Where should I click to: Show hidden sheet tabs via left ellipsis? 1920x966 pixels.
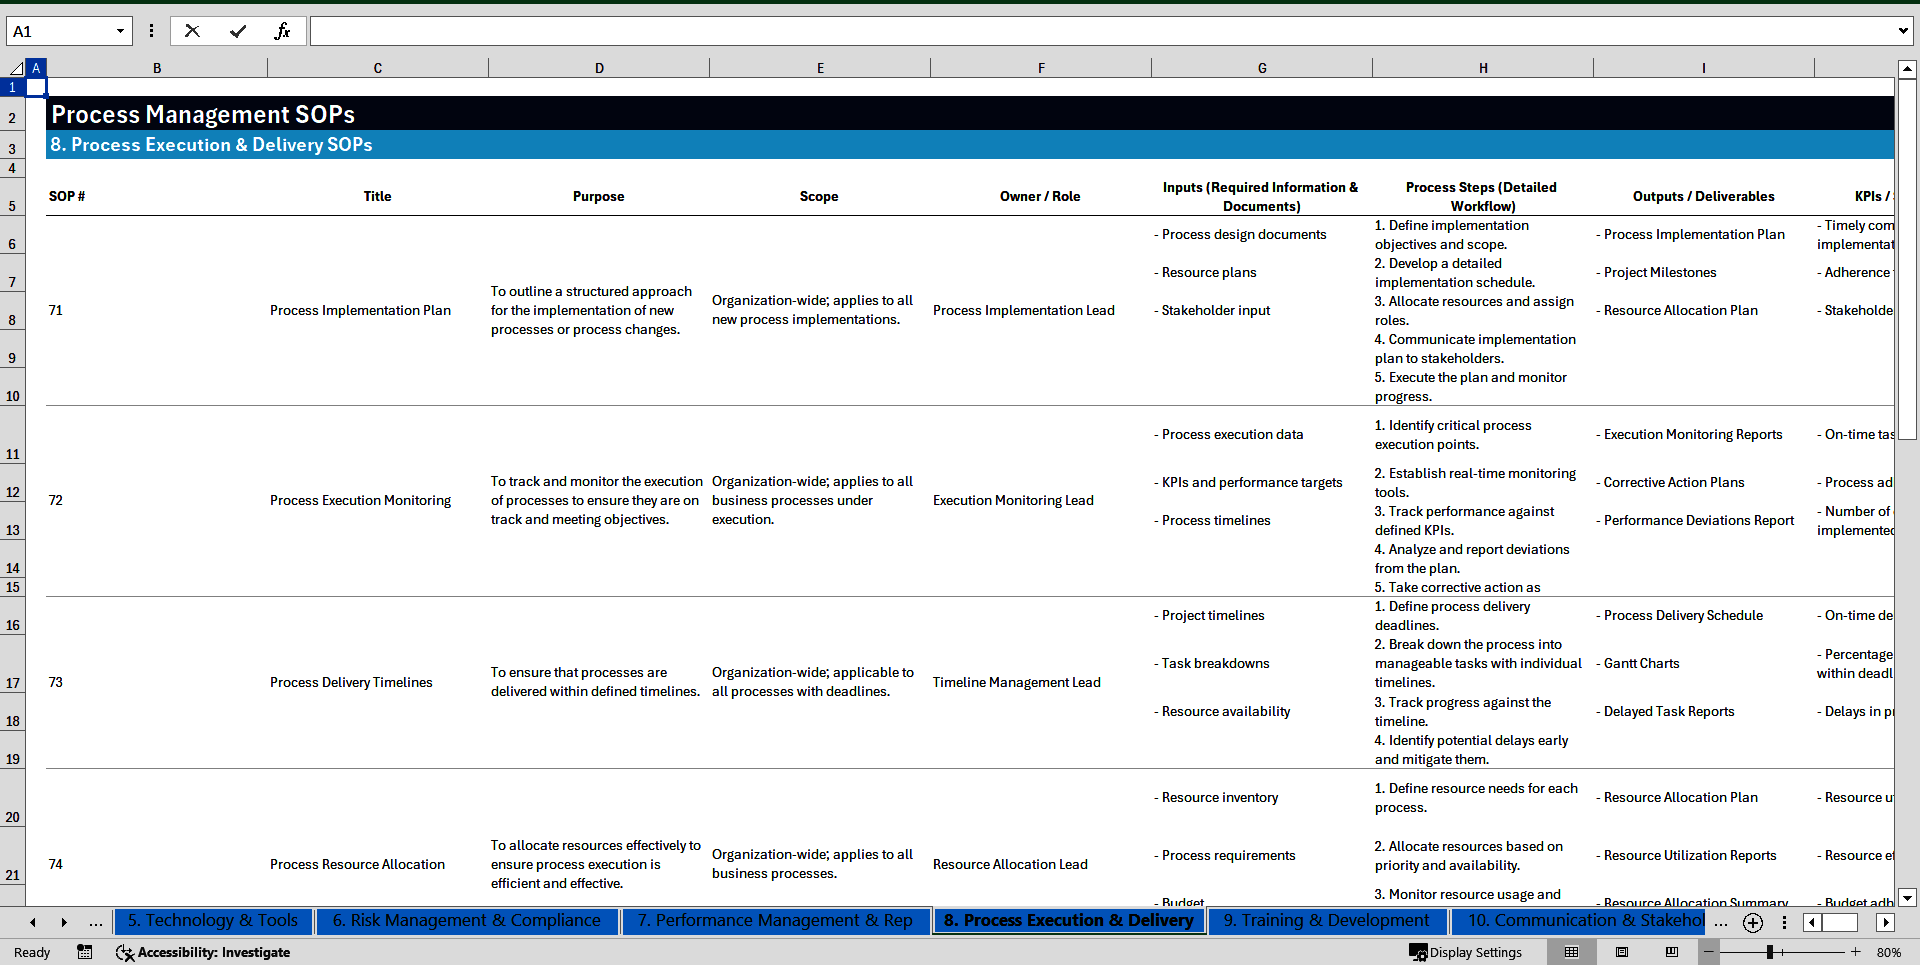click(95, 922)
